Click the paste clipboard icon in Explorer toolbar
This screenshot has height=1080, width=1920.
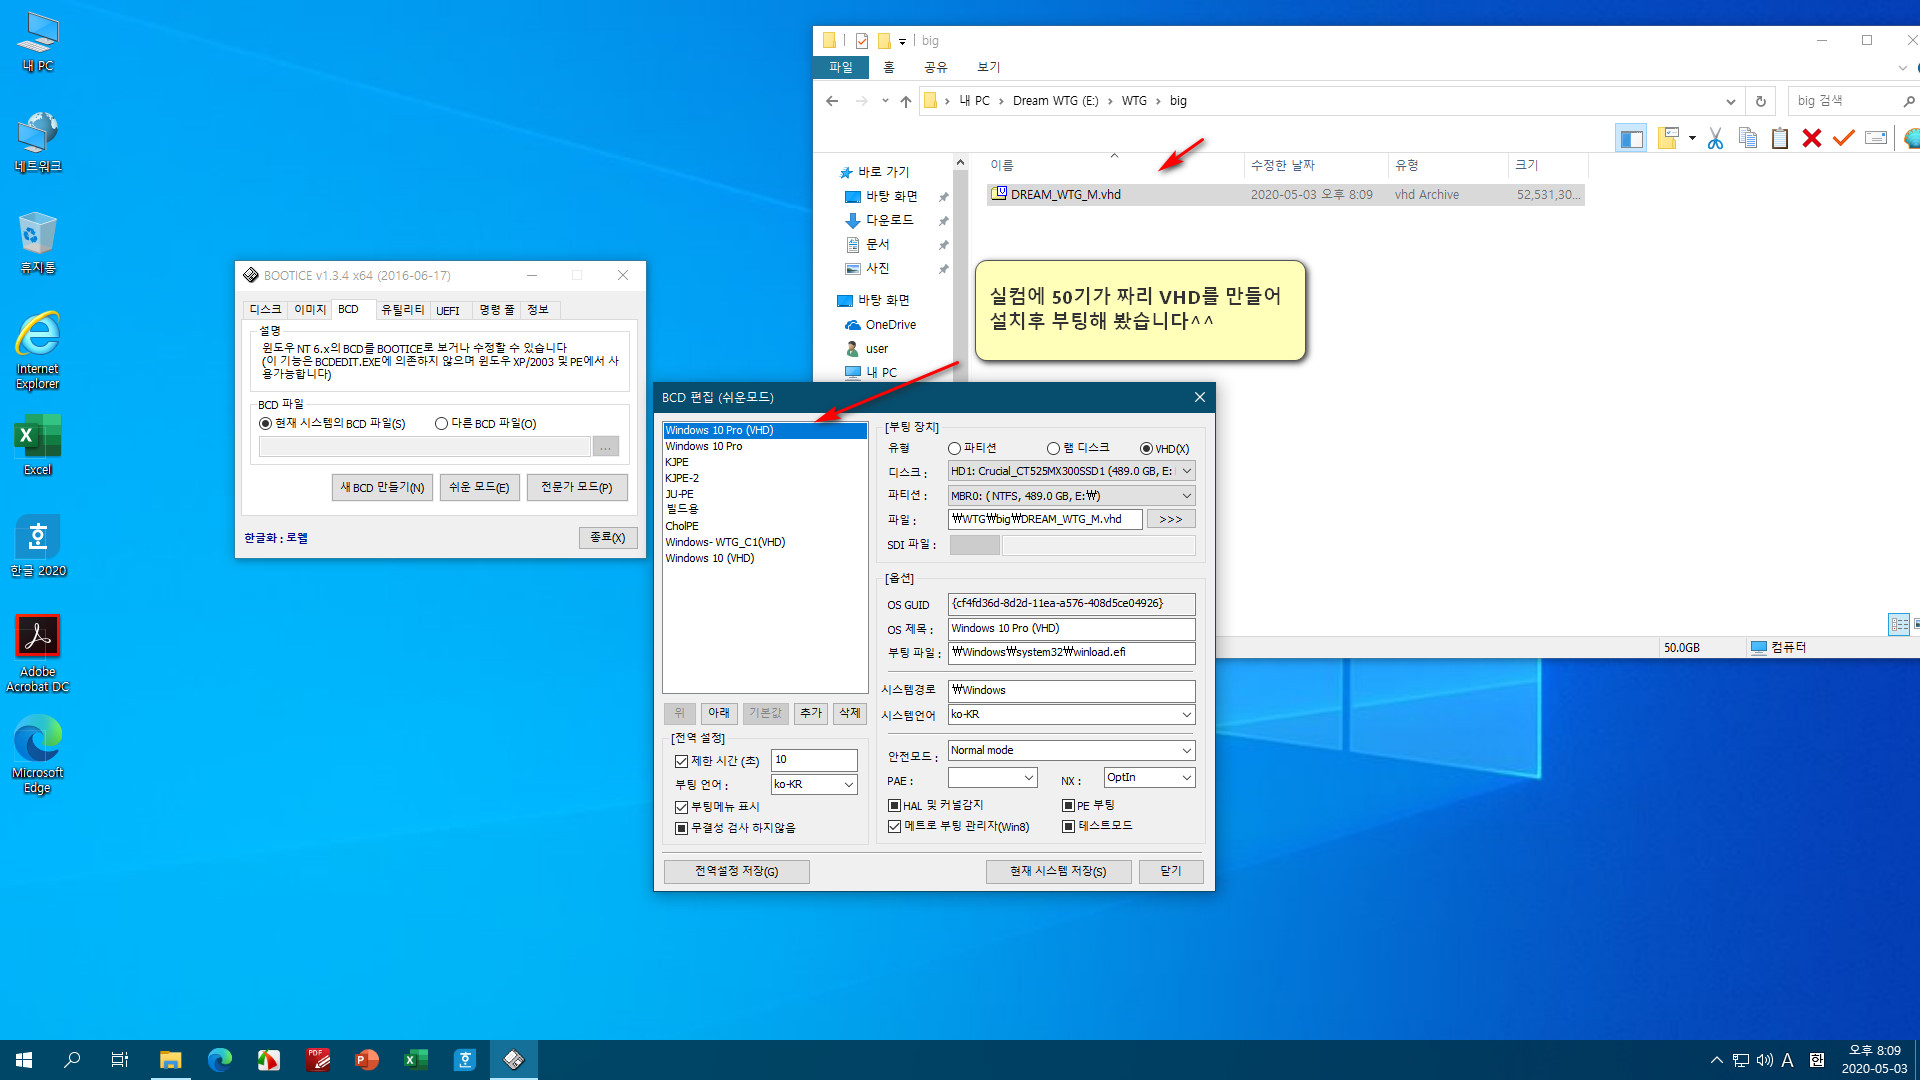1780,139
